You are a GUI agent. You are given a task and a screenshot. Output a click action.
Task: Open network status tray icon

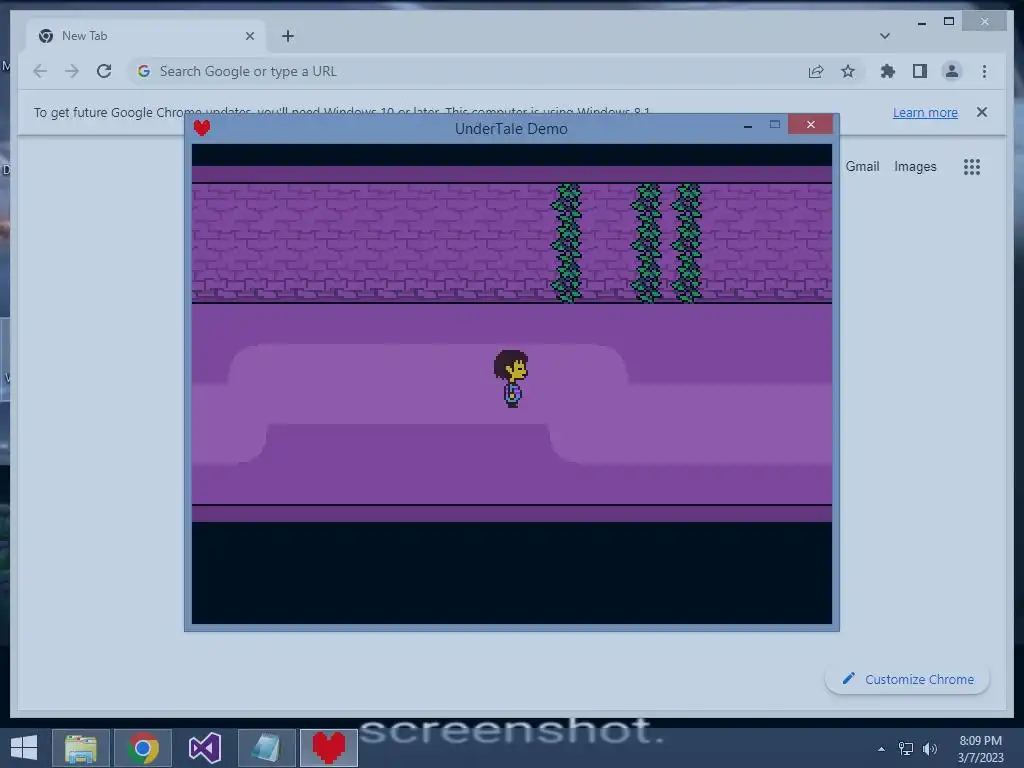906,748
